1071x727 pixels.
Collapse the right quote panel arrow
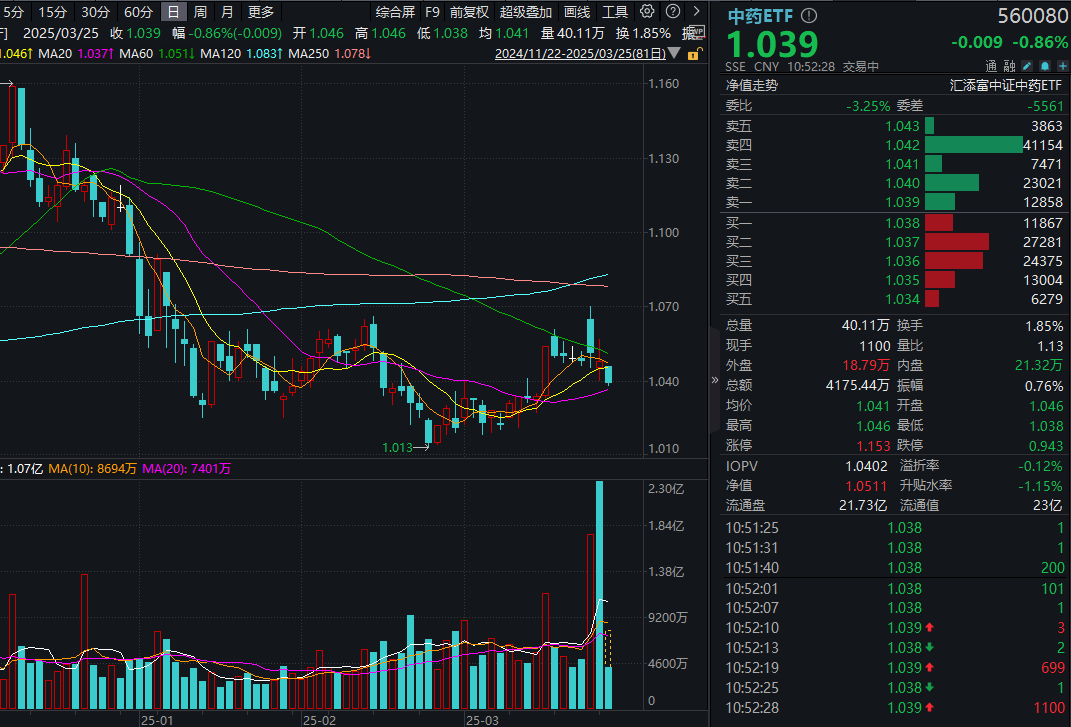(x=714, y=380)
